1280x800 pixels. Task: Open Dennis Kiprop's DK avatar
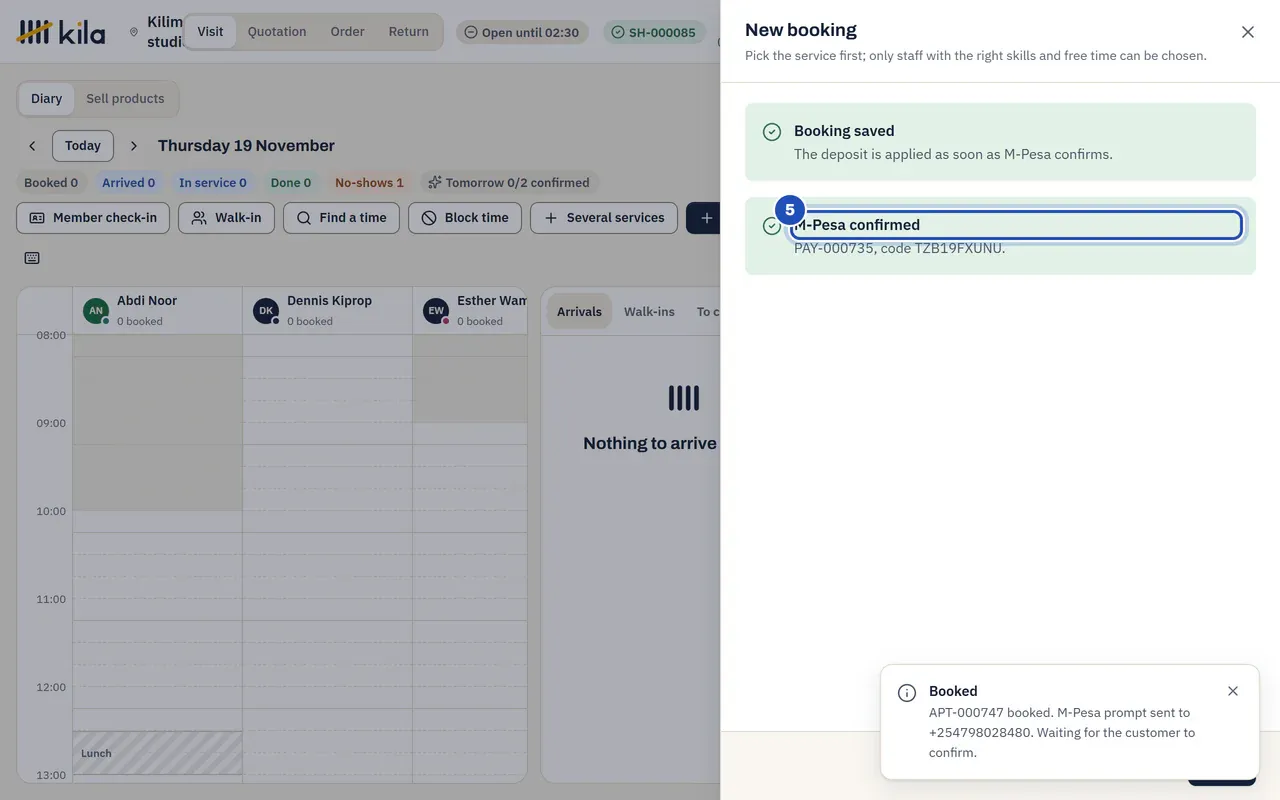[x=266, y=310]
